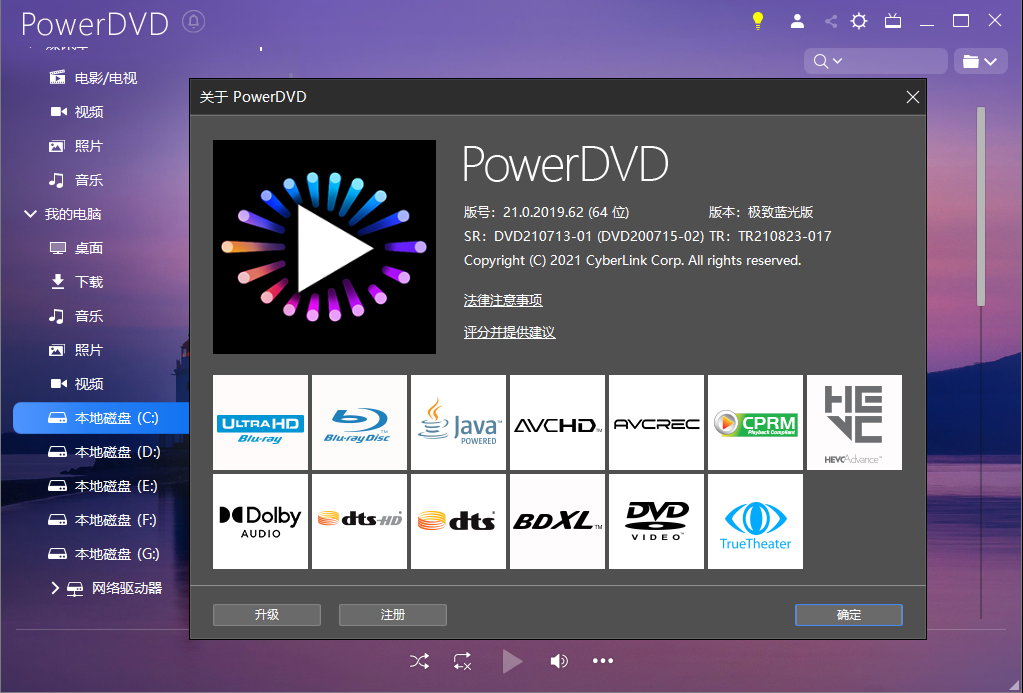Click the plain dts logo
The width and height of the screenshot is (1023, 693).
click(459, 521)
